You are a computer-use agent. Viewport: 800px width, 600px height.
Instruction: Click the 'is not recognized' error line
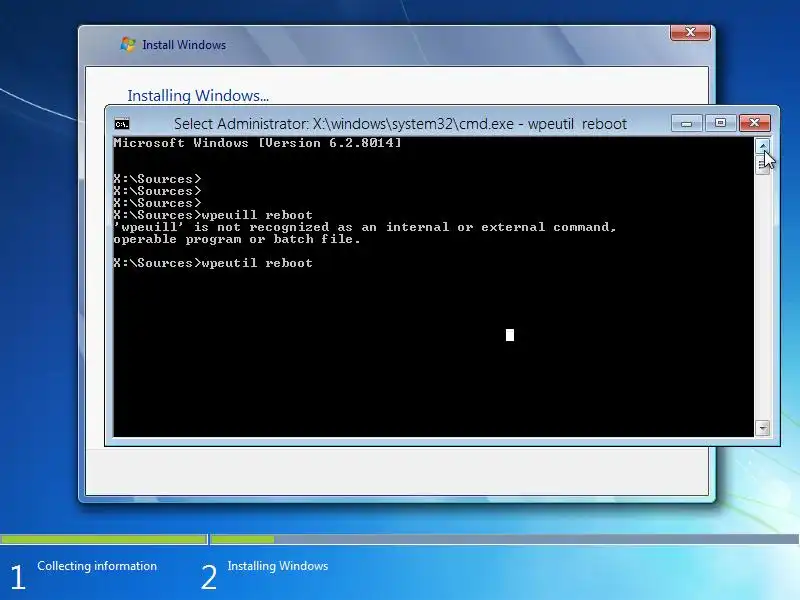tap(365, 227)
